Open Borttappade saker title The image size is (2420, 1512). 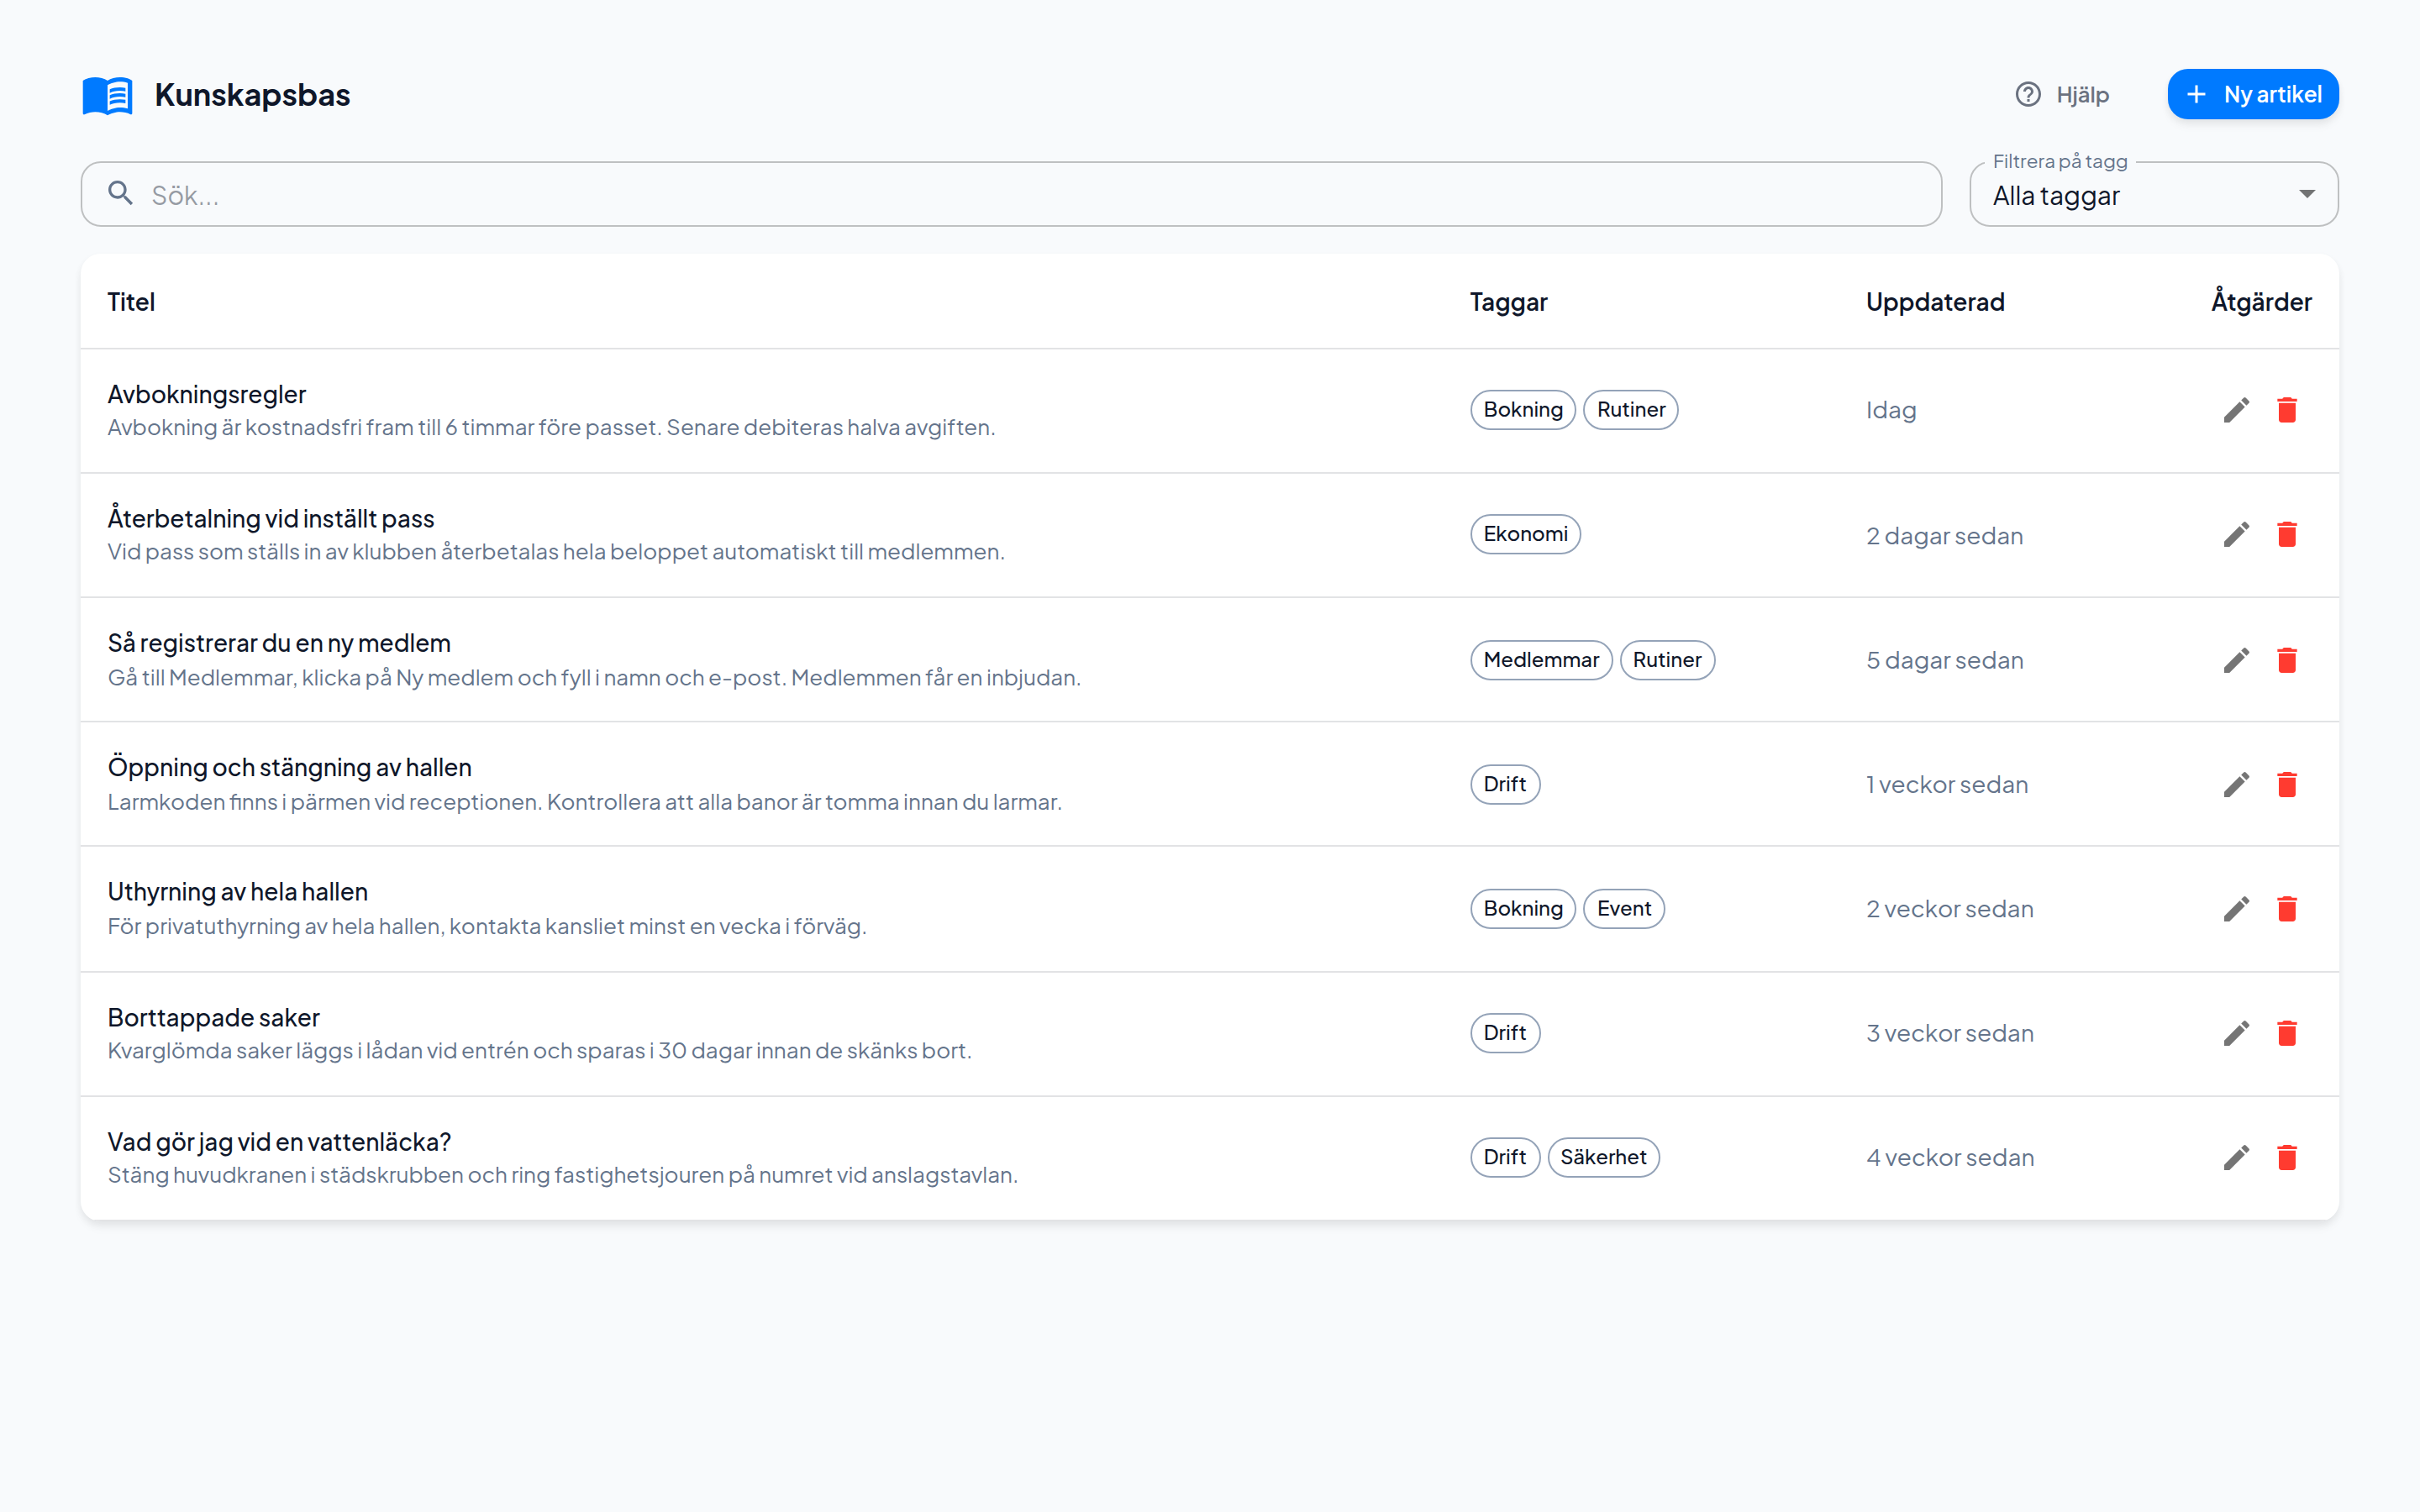tap(214, 1017)
